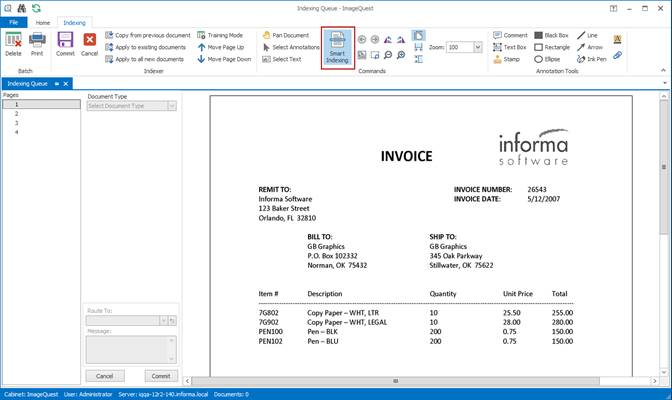Select page 2 in Pages list
Viewport: 672px width, 400px height.
tap(42, 114)
